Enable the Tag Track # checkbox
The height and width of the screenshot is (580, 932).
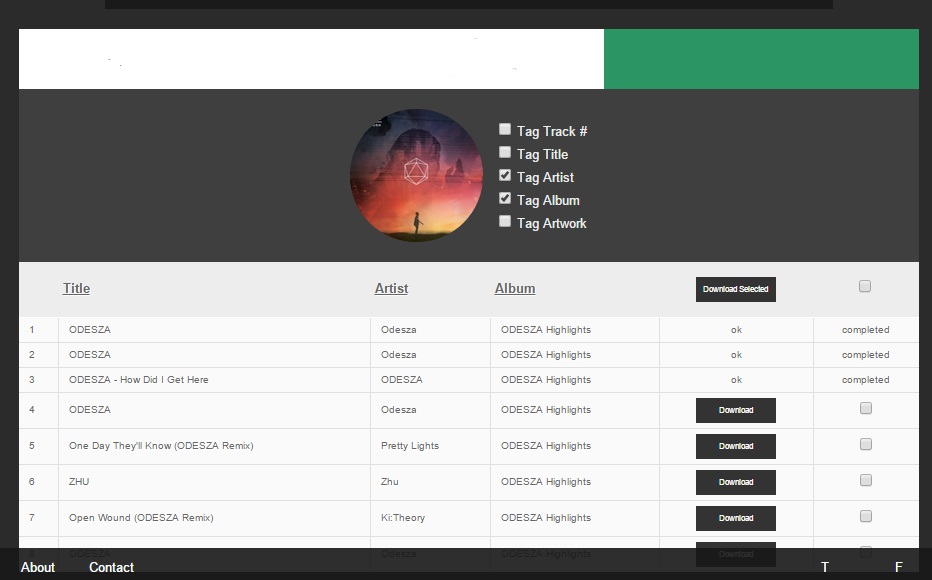click(505, 129)
